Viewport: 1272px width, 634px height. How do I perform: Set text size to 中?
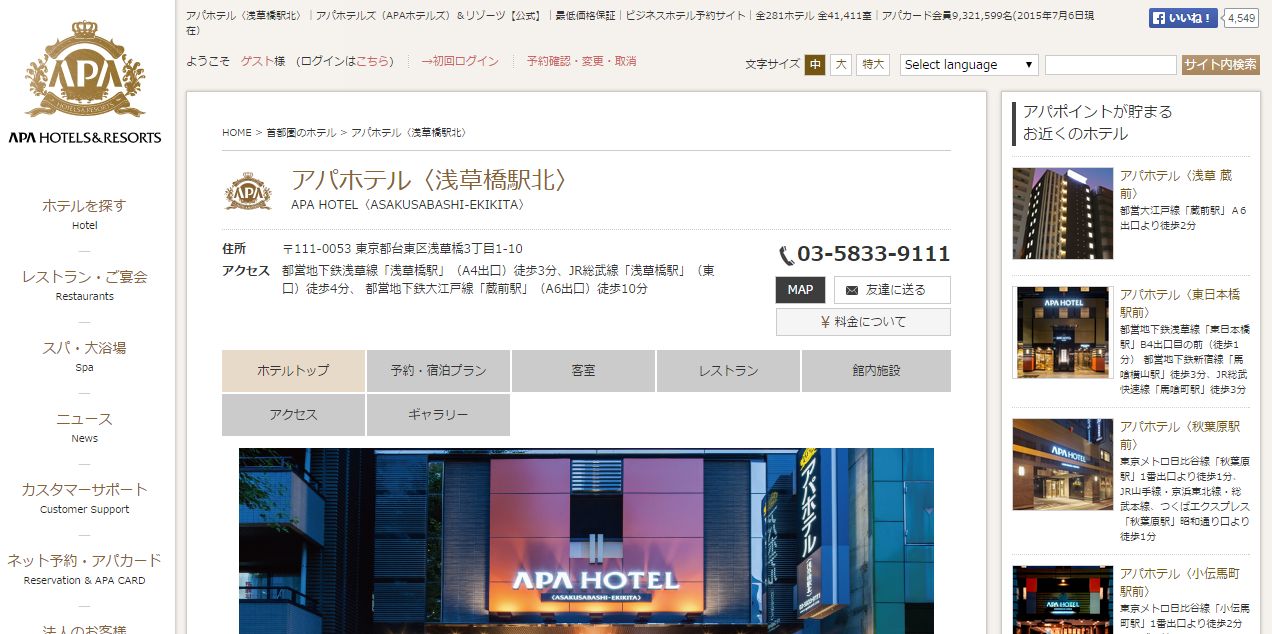click(x=815, y=65)
